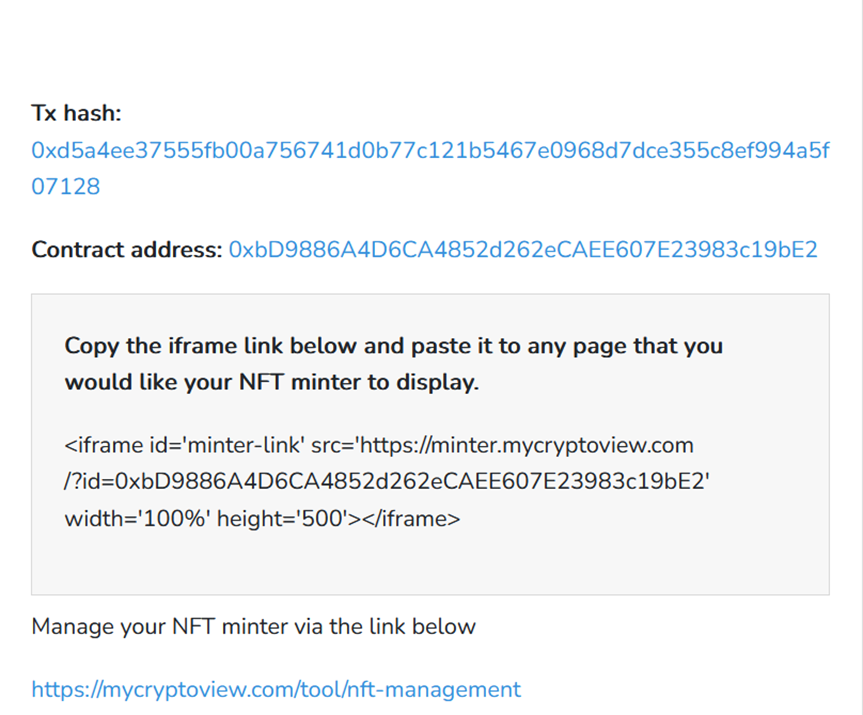Open the contract address 0xbD9886A4 link
Viewport: 863px width, 715px height.
523,250
